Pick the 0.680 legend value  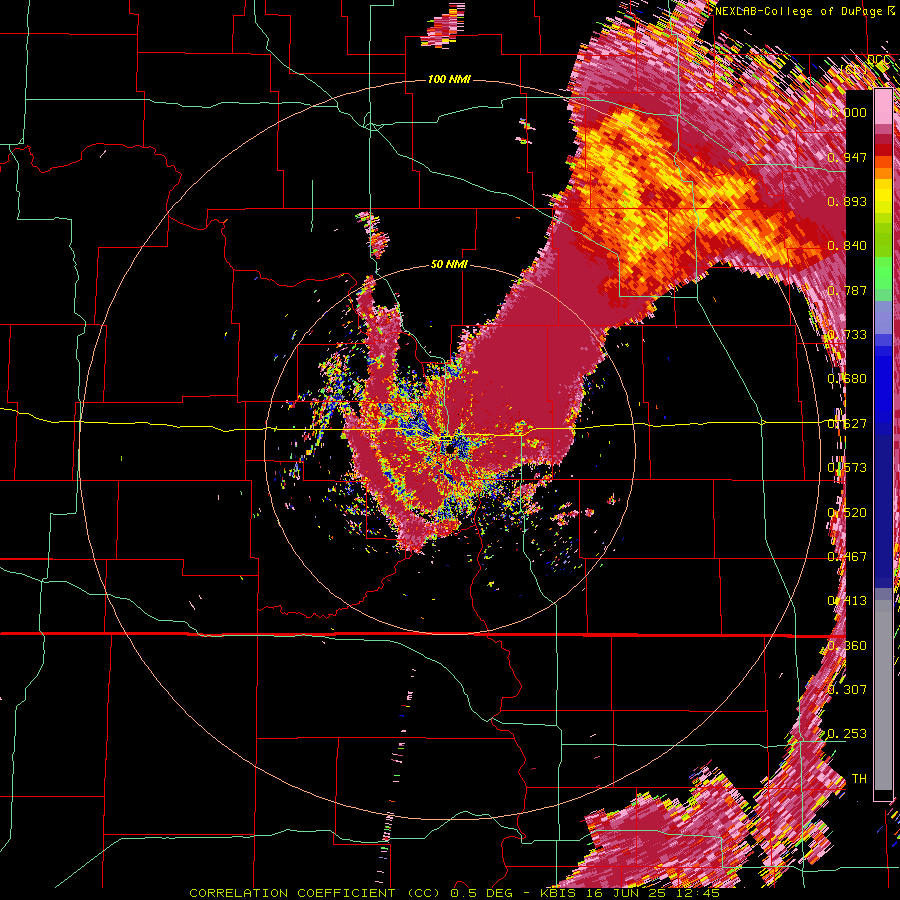tap(847, 379)
